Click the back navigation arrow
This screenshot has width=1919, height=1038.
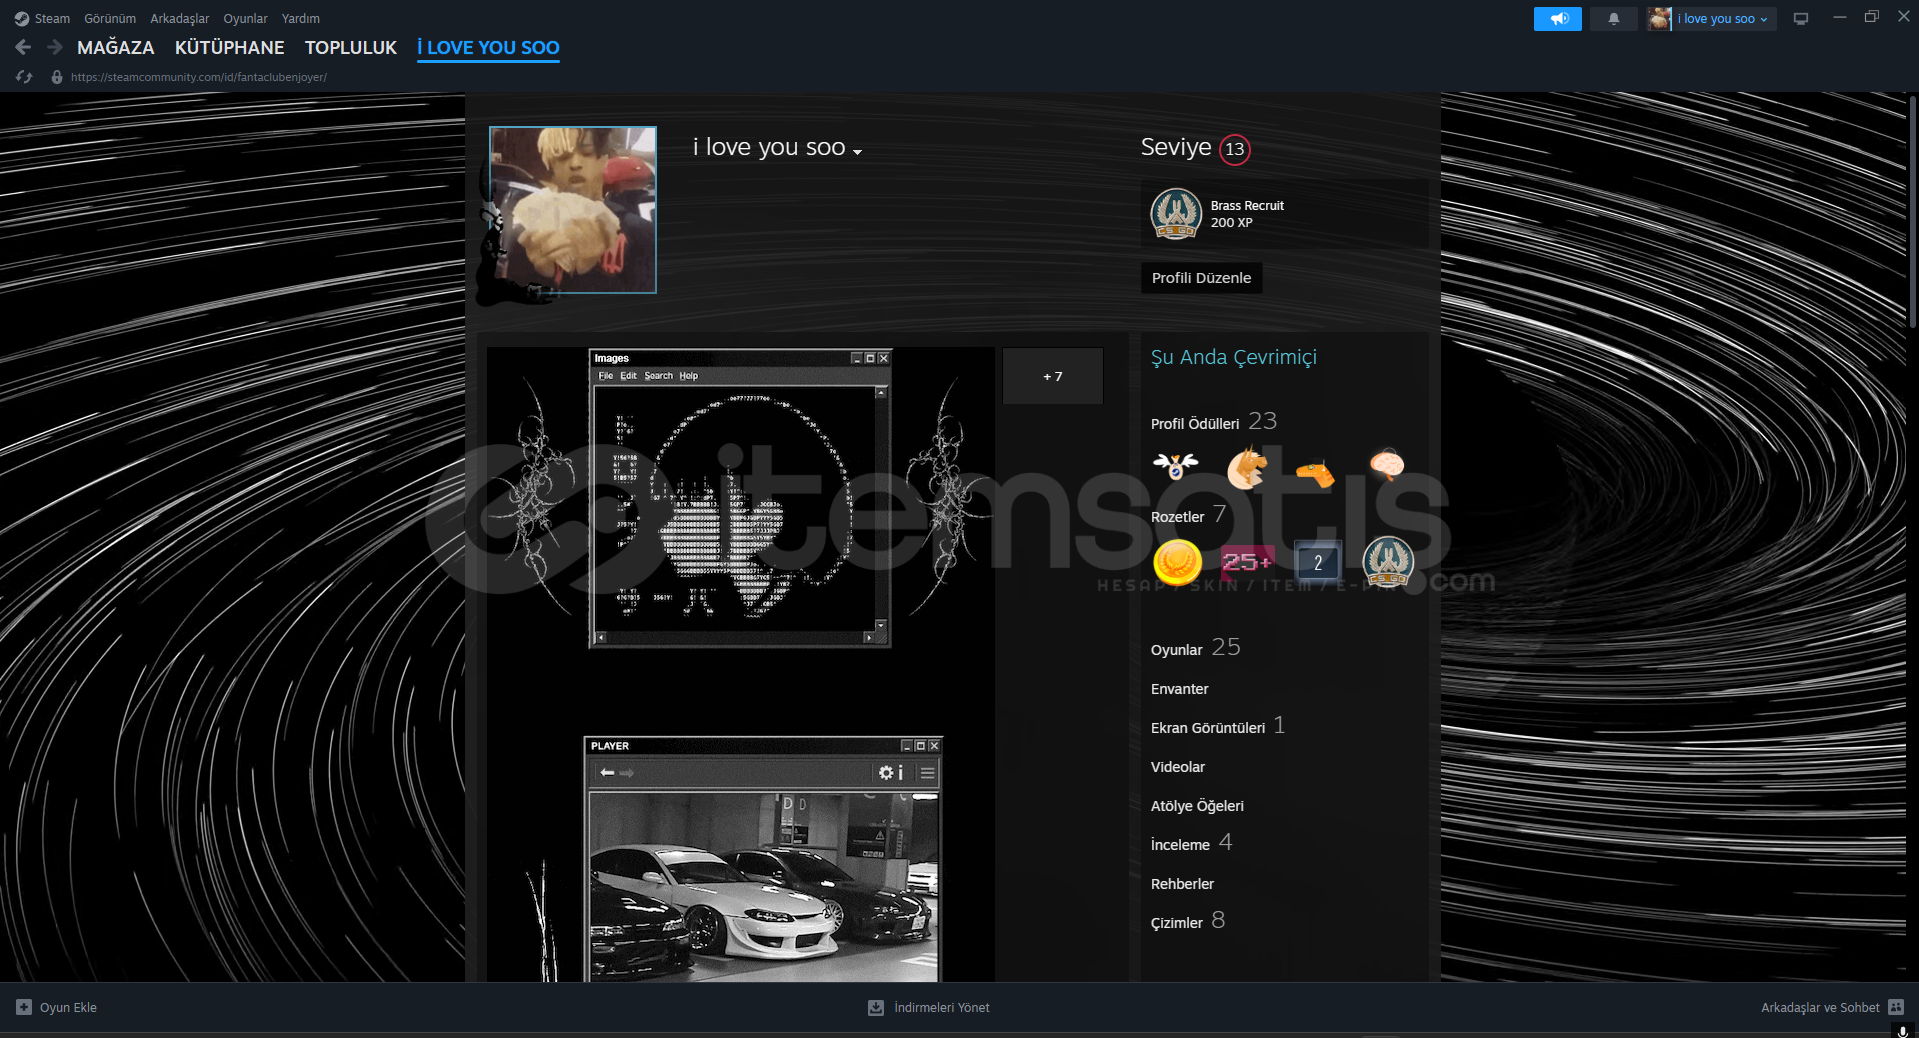coord(24,47)
